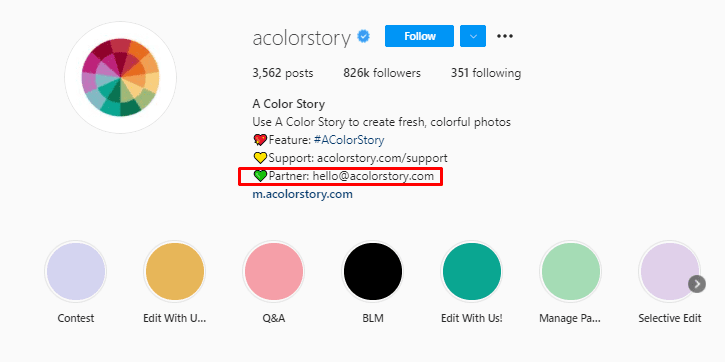The height and width of the screenshot is (362, 725).
Task: Expand suggested accounts dropdown arrow
Action: point(473,36)
